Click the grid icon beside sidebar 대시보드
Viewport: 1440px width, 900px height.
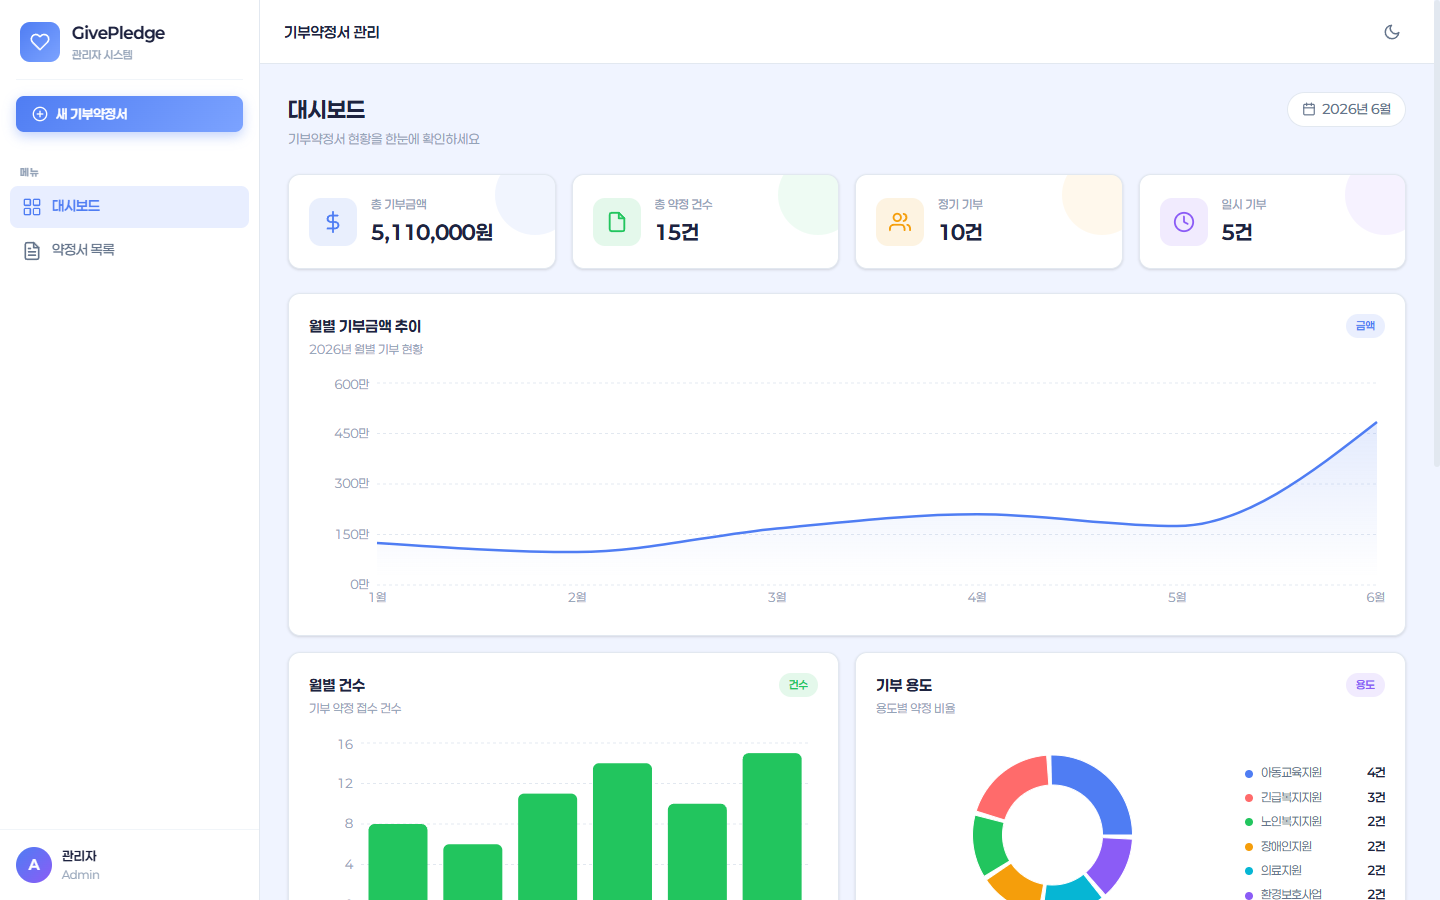point(32,207)
